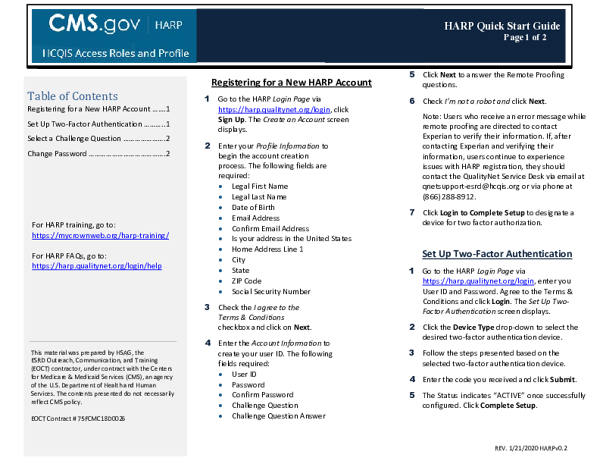Click bullet item 'User ID'
Image resolution: width=600 pixels, height=464 pixels.
(x=244, y=374)
